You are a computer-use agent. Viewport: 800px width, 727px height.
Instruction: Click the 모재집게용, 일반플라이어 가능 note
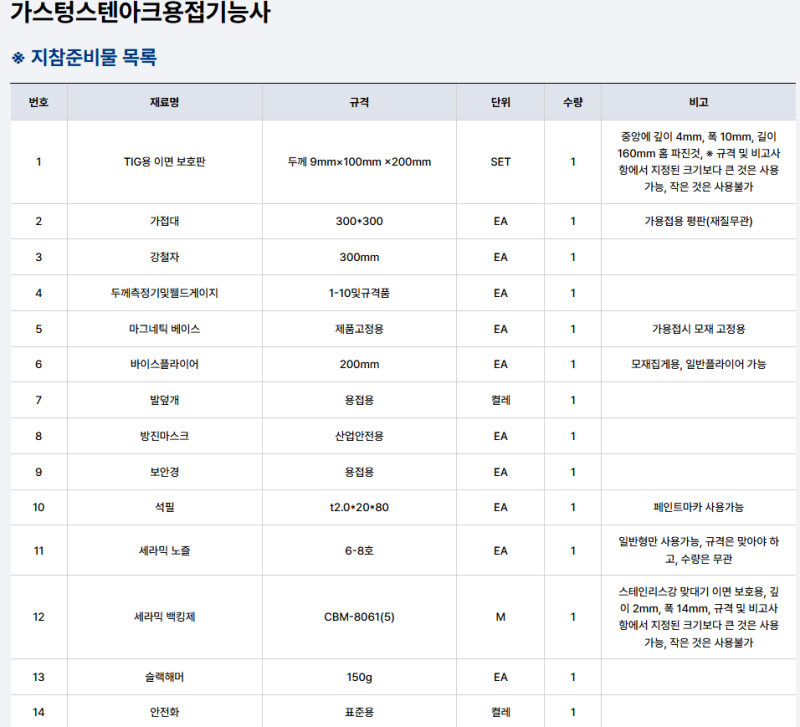coord(698,364)
